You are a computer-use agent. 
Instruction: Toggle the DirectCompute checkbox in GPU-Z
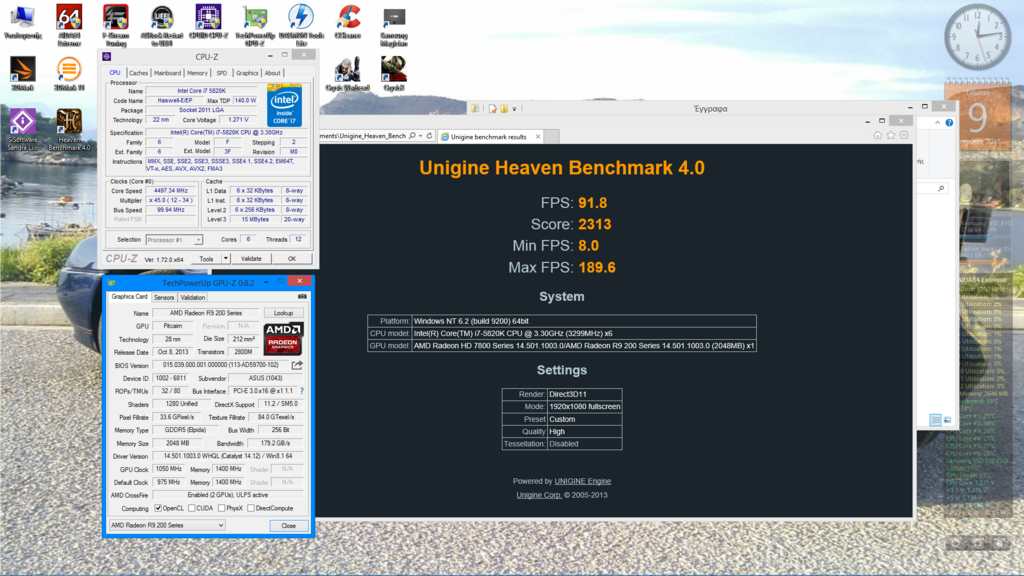(x=251, y=508)
